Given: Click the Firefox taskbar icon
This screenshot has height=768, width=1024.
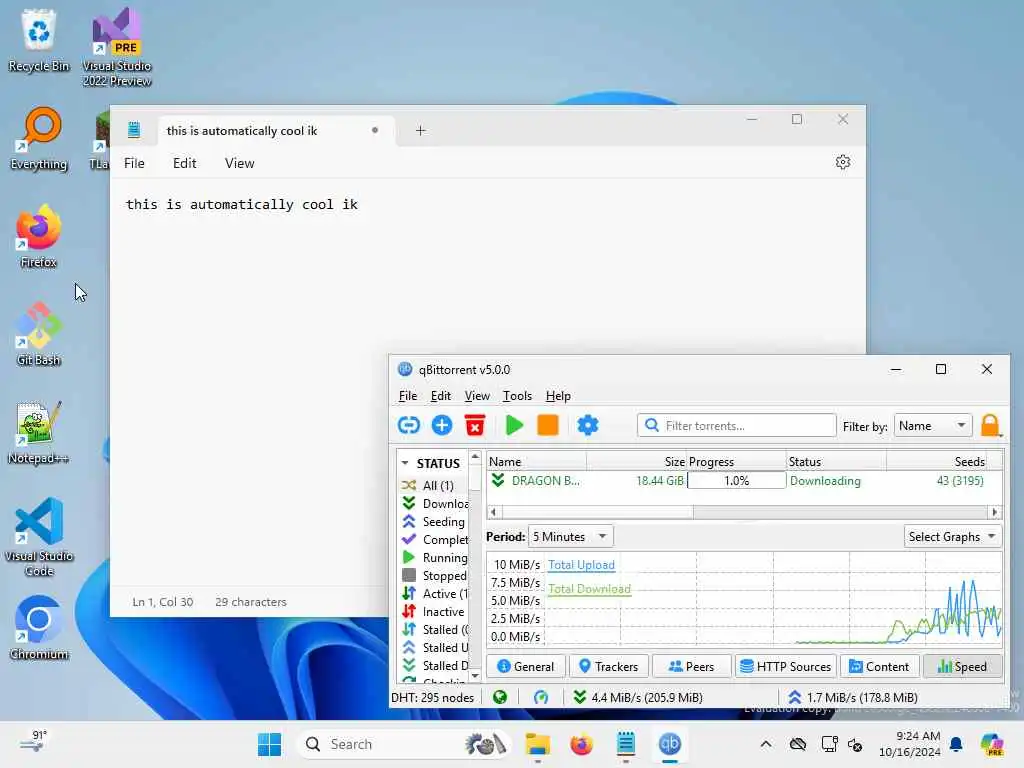Looking at the screenshot, I should click(581, 744).
